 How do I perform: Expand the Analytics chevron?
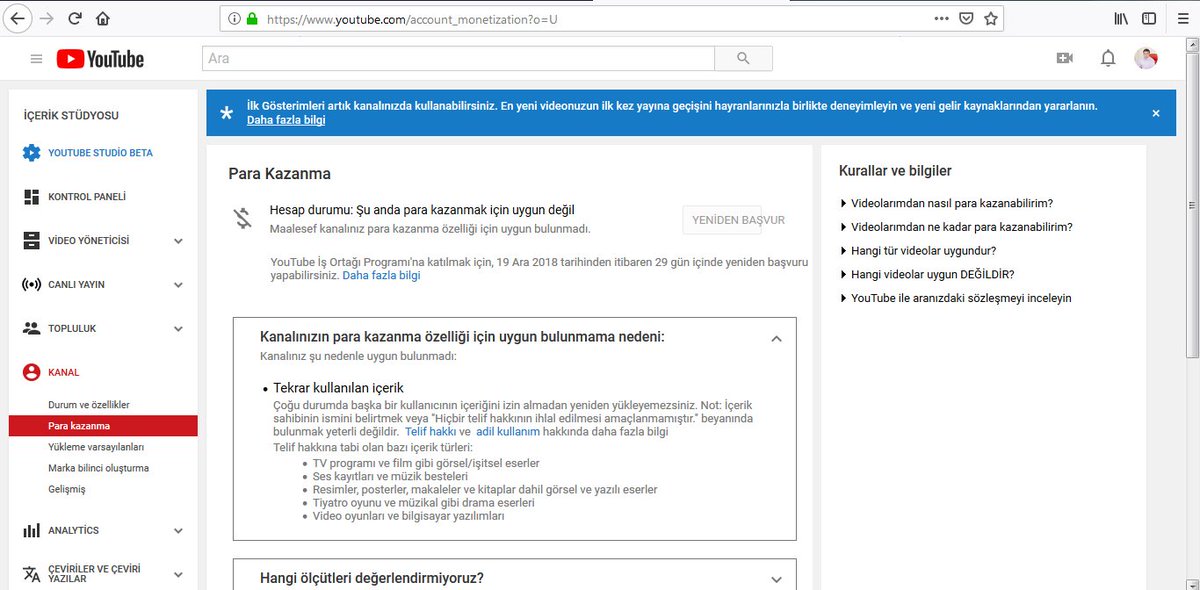point(178,530)
